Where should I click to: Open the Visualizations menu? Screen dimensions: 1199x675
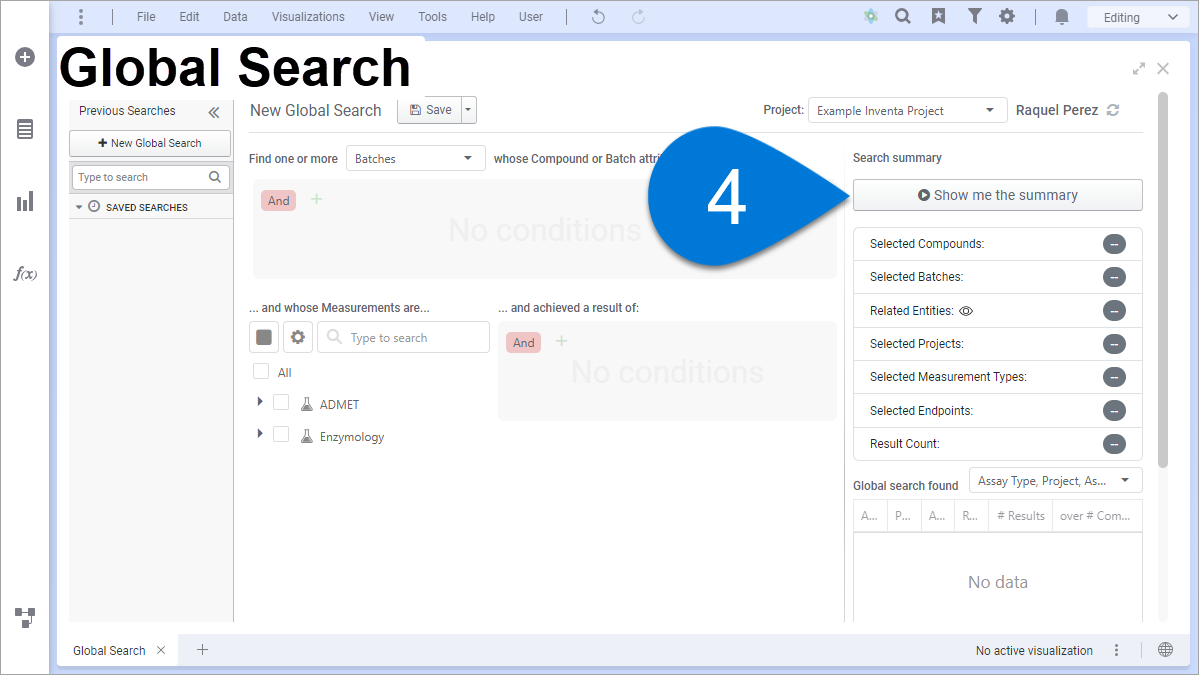click(308, 17)
